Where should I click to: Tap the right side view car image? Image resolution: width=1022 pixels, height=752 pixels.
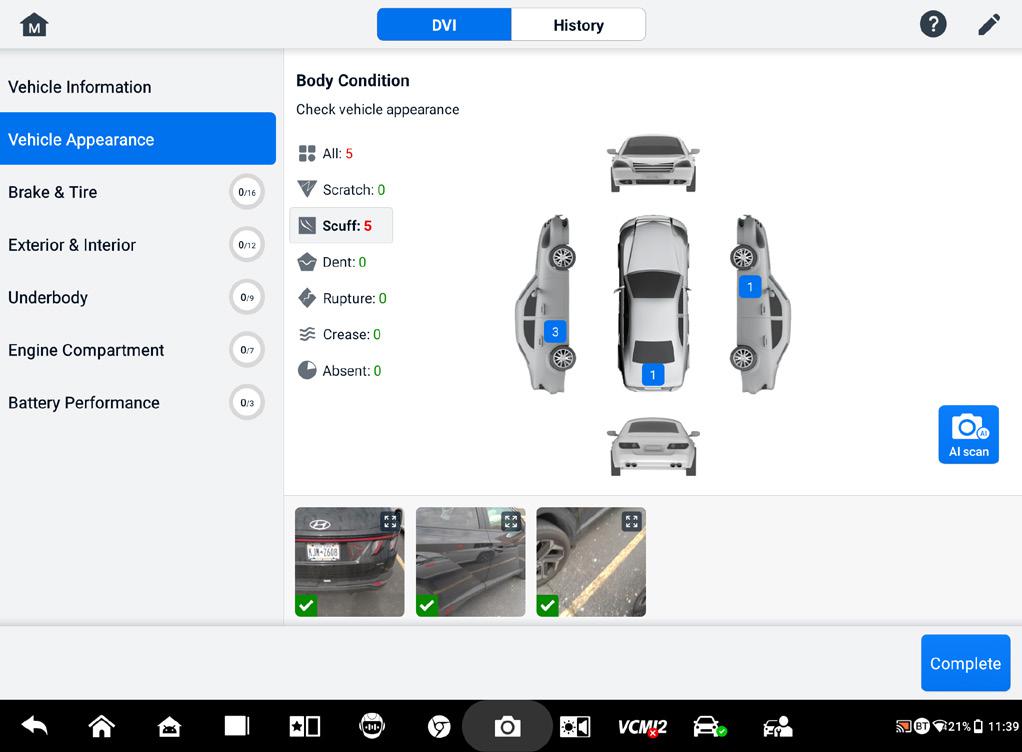pos(759,304)
